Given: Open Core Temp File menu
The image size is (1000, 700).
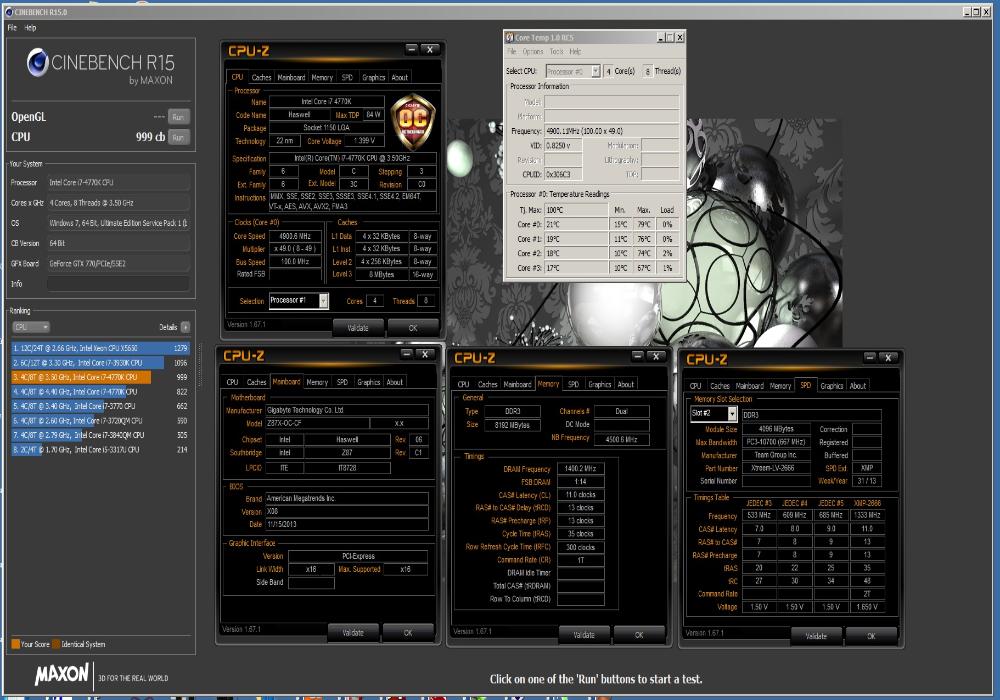Looking at the screenshot, I should 511,52.
